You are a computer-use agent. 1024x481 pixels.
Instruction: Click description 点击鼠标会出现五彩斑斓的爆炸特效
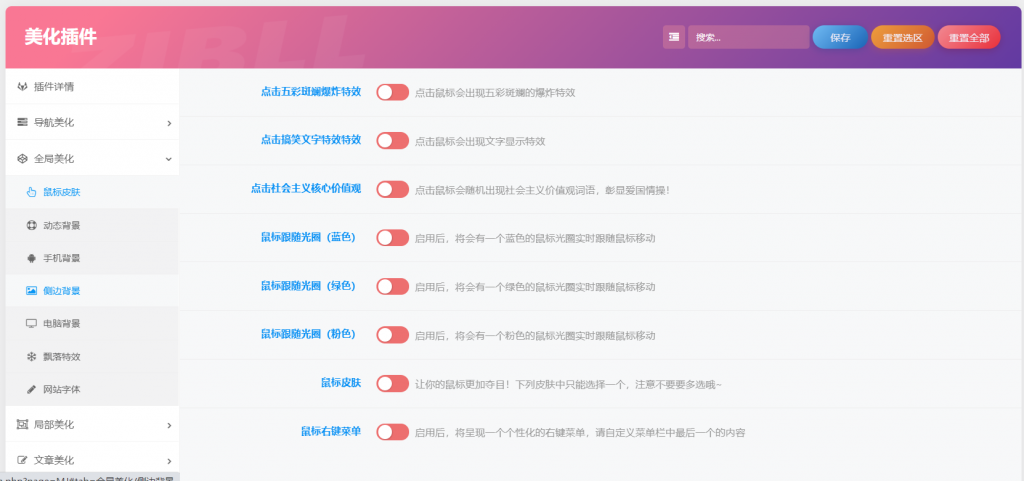[495, 93]
